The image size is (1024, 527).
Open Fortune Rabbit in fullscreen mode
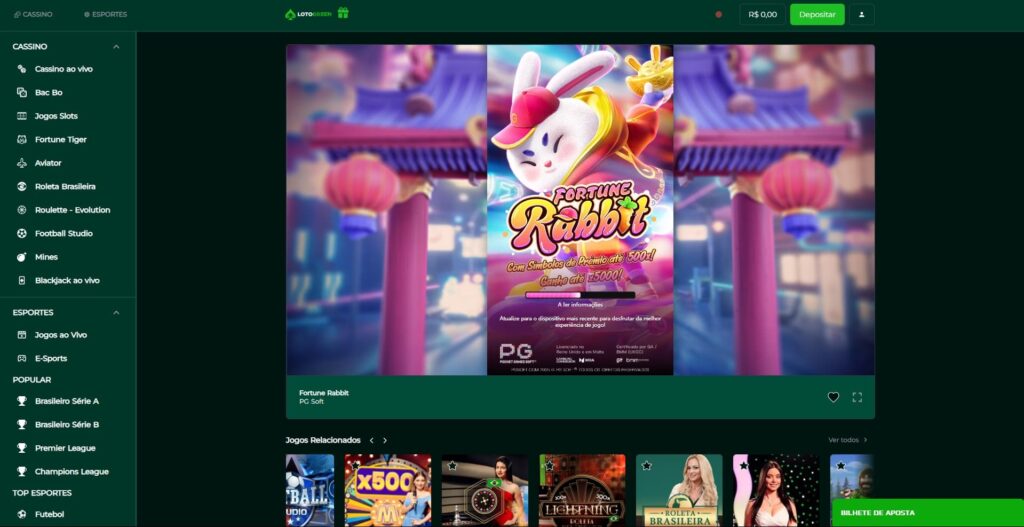tap(857, 397)
